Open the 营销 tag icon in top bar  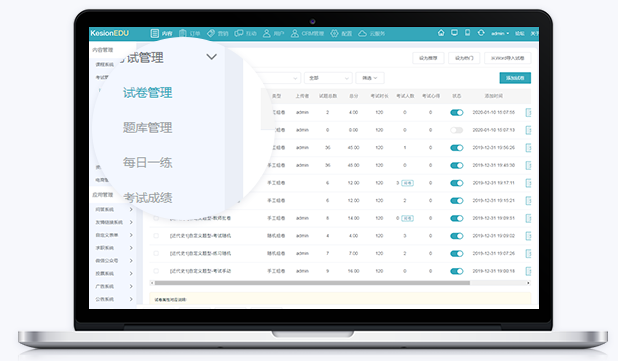coord(211,33)
